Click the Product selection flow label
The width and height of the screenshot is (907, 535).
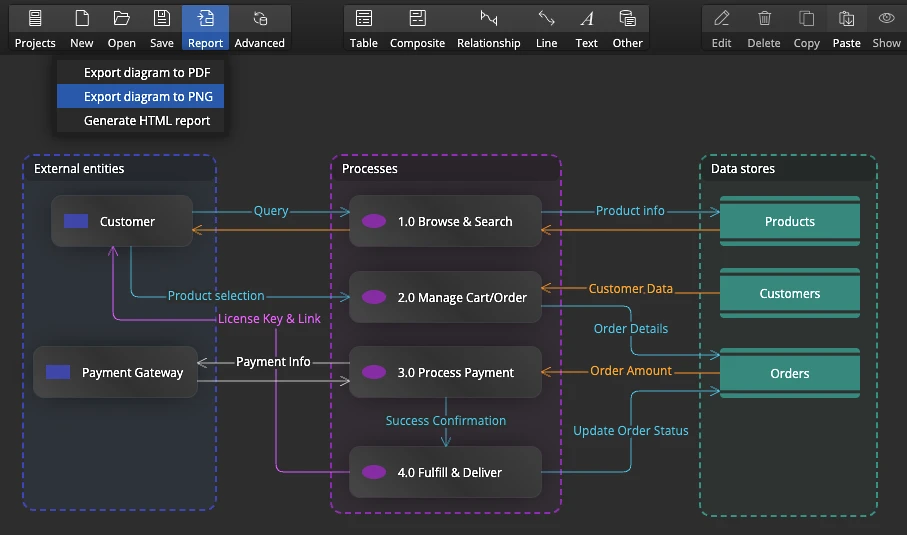click(x=216, y=296)
